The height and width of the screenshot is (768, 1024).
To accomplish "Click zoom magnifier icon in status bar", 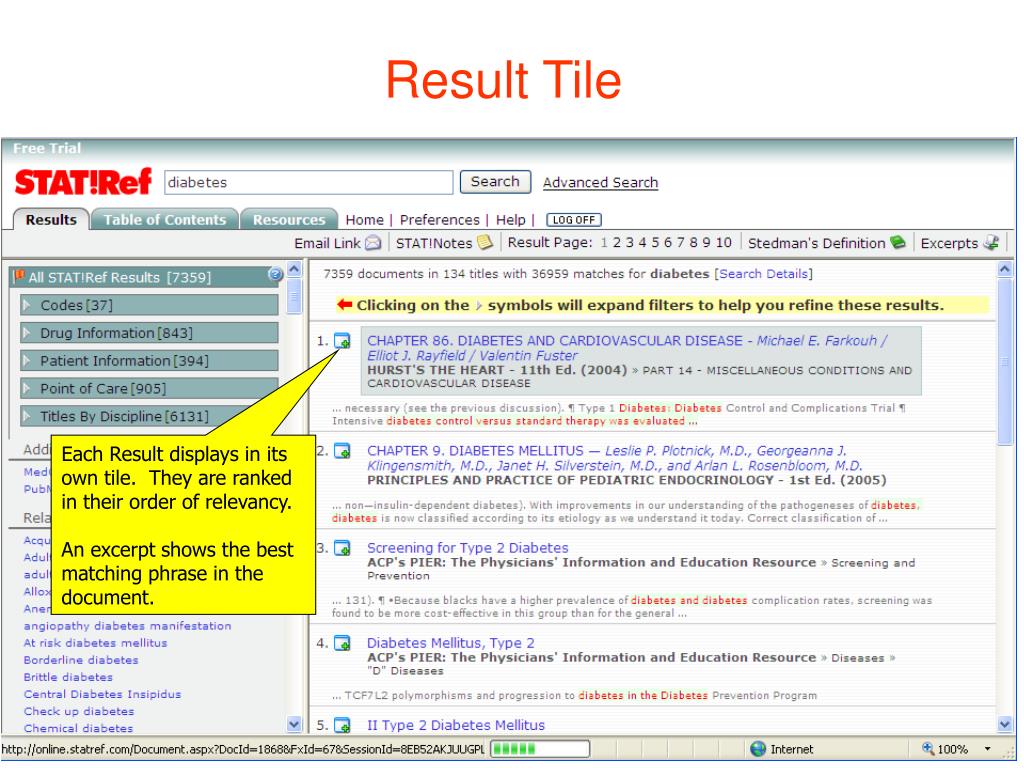I will (928, 748).
